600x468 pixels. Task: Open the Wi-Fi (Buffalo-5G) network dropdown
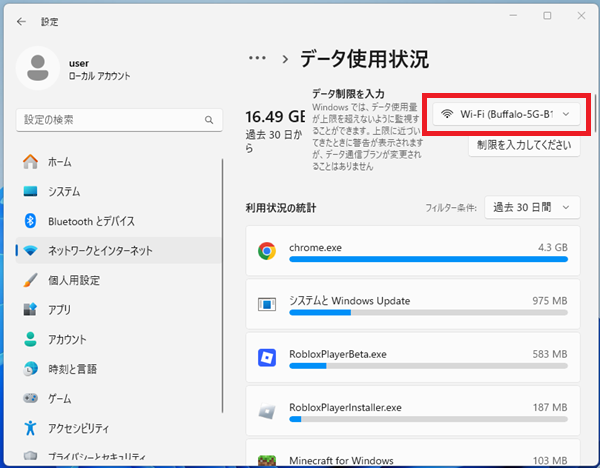tap(506, 114)
